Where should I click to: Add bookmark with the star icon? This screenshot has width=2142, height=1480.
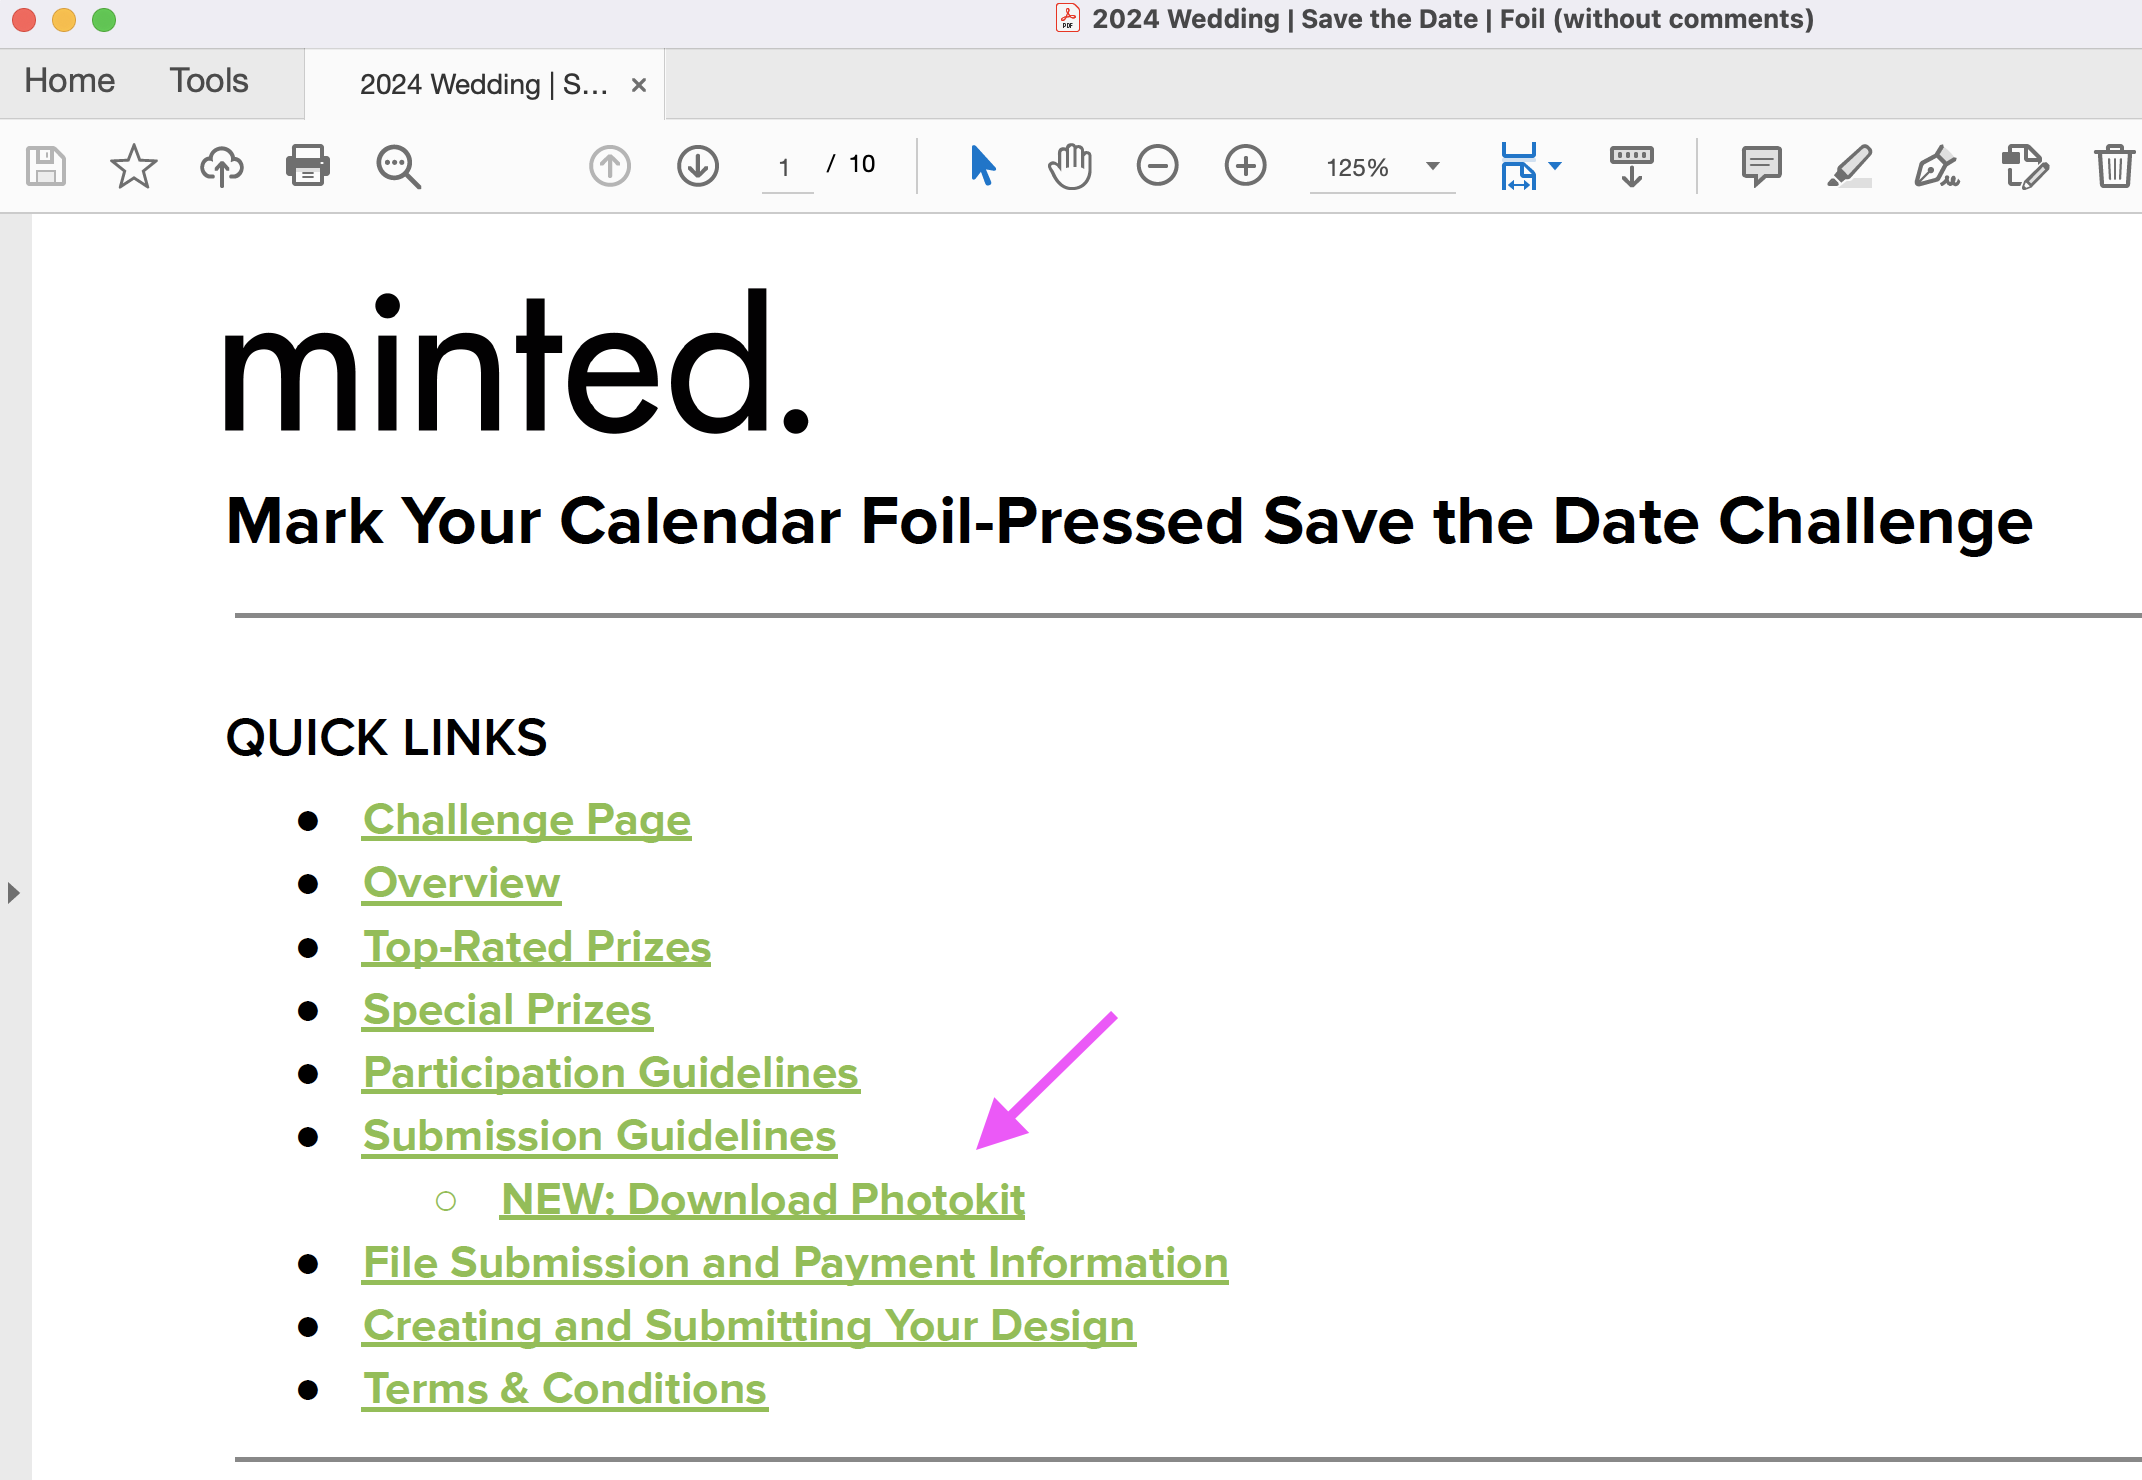point(133,166)
